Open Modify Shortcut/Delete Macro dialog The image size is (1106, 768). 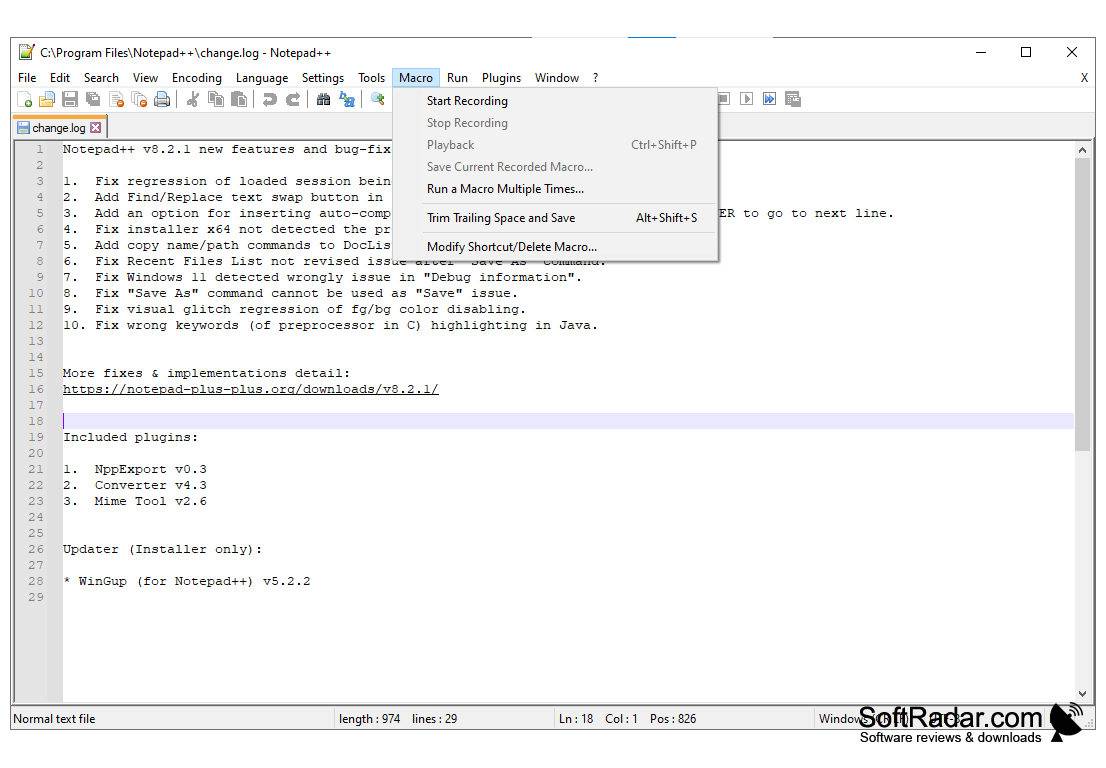tap(510, 246)
